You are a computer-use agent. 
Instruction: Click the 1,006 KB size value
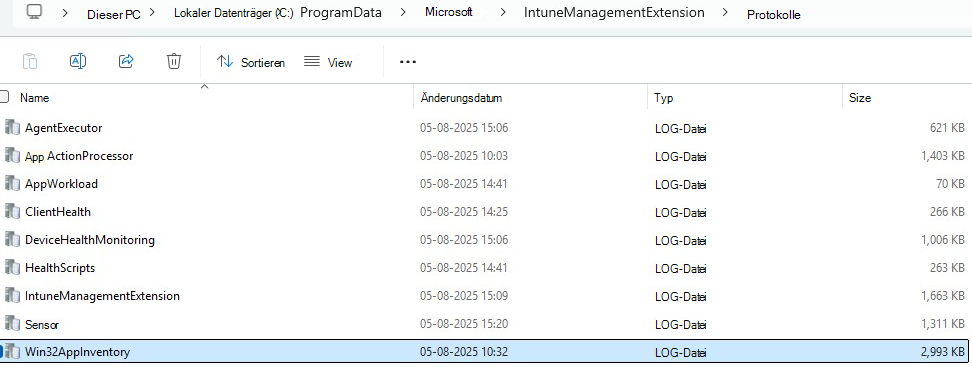click(x=942, y=240)
